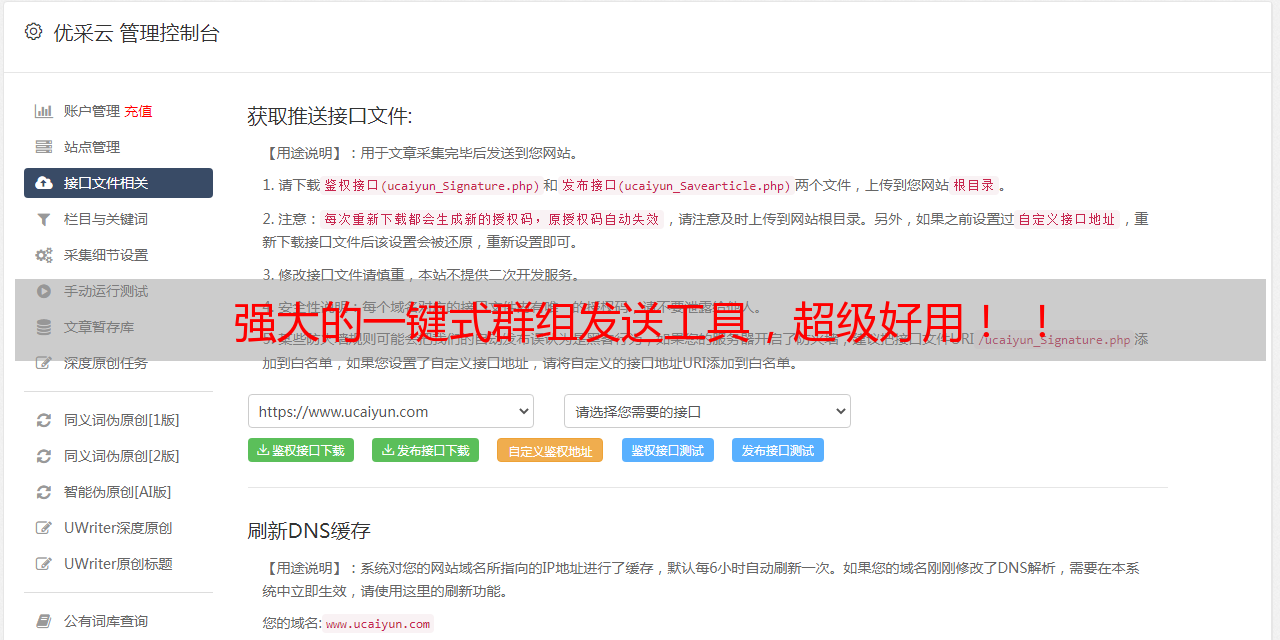The image size is (1280, 640).
Task: Click the book icon for 公有词库查询
Action: pos(44,621)
